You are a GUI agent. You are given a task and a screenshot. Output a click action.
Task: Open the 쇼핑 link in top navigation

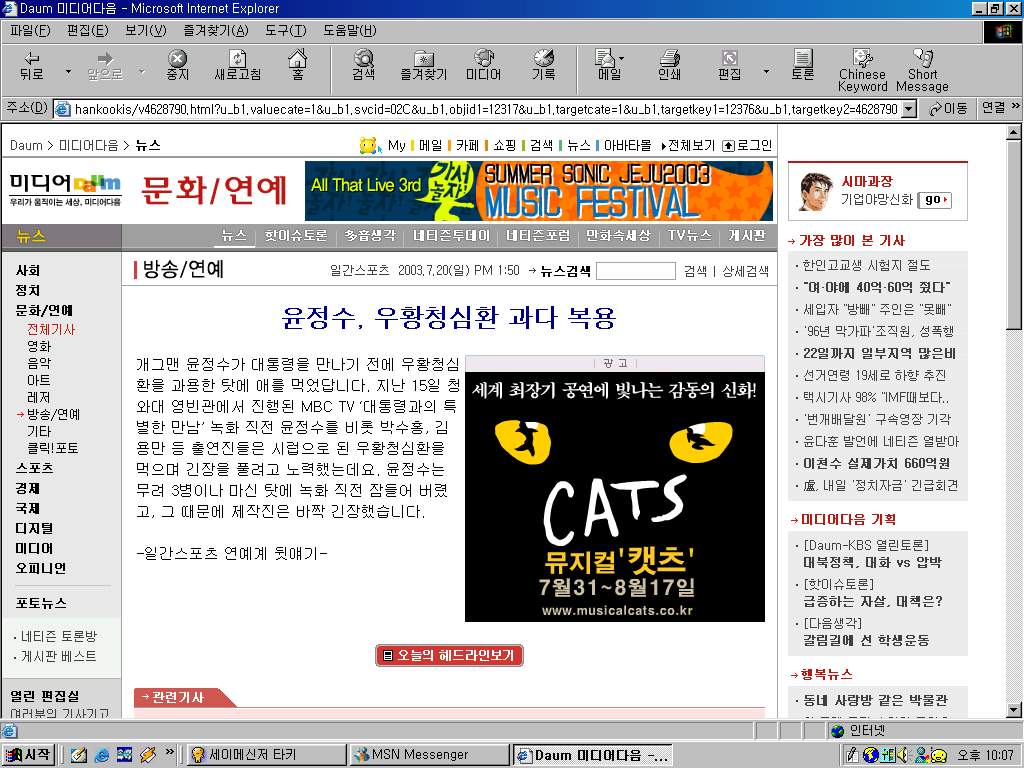tap(504, 145)
